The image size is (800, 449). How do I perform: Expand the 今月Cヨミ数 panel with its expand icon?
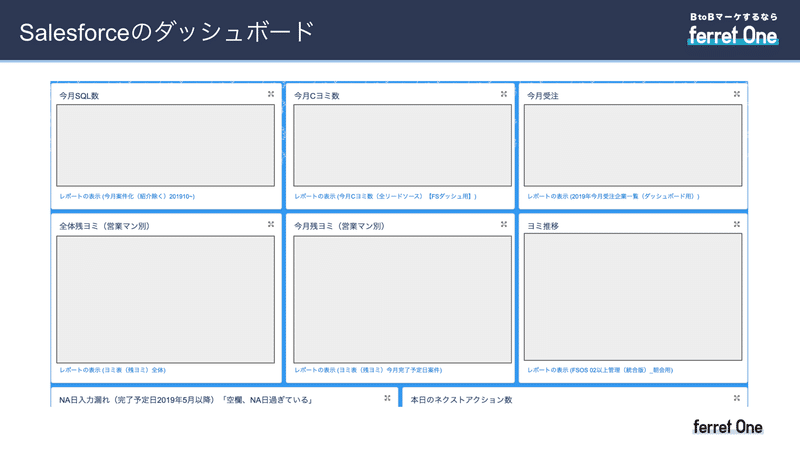pyautogui.click(x=504, y=94)
